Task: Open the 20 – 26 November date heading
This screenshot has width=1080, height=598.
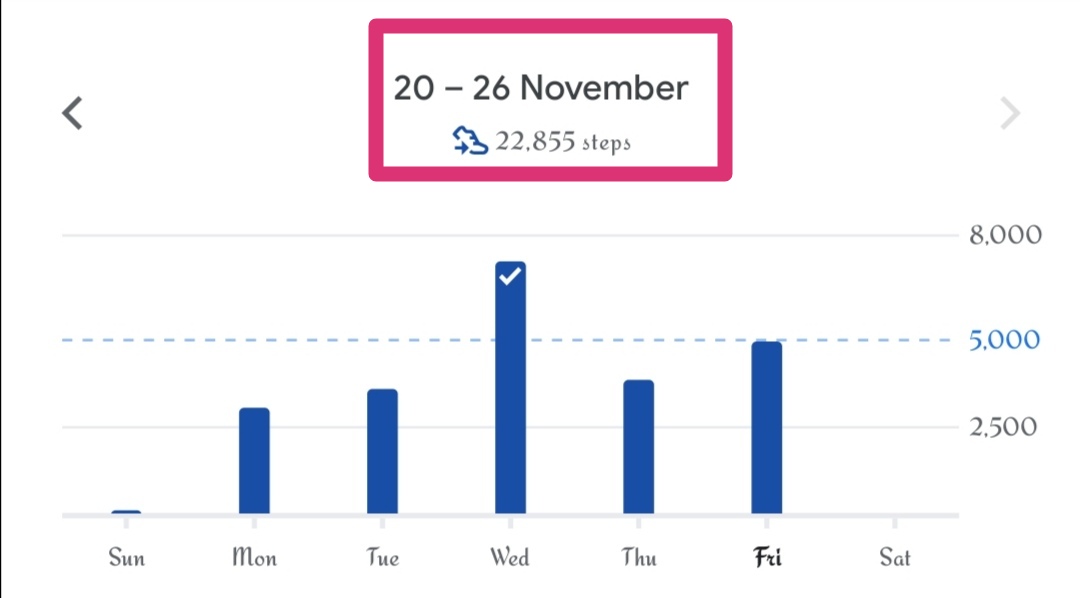Action: [541, 88]
